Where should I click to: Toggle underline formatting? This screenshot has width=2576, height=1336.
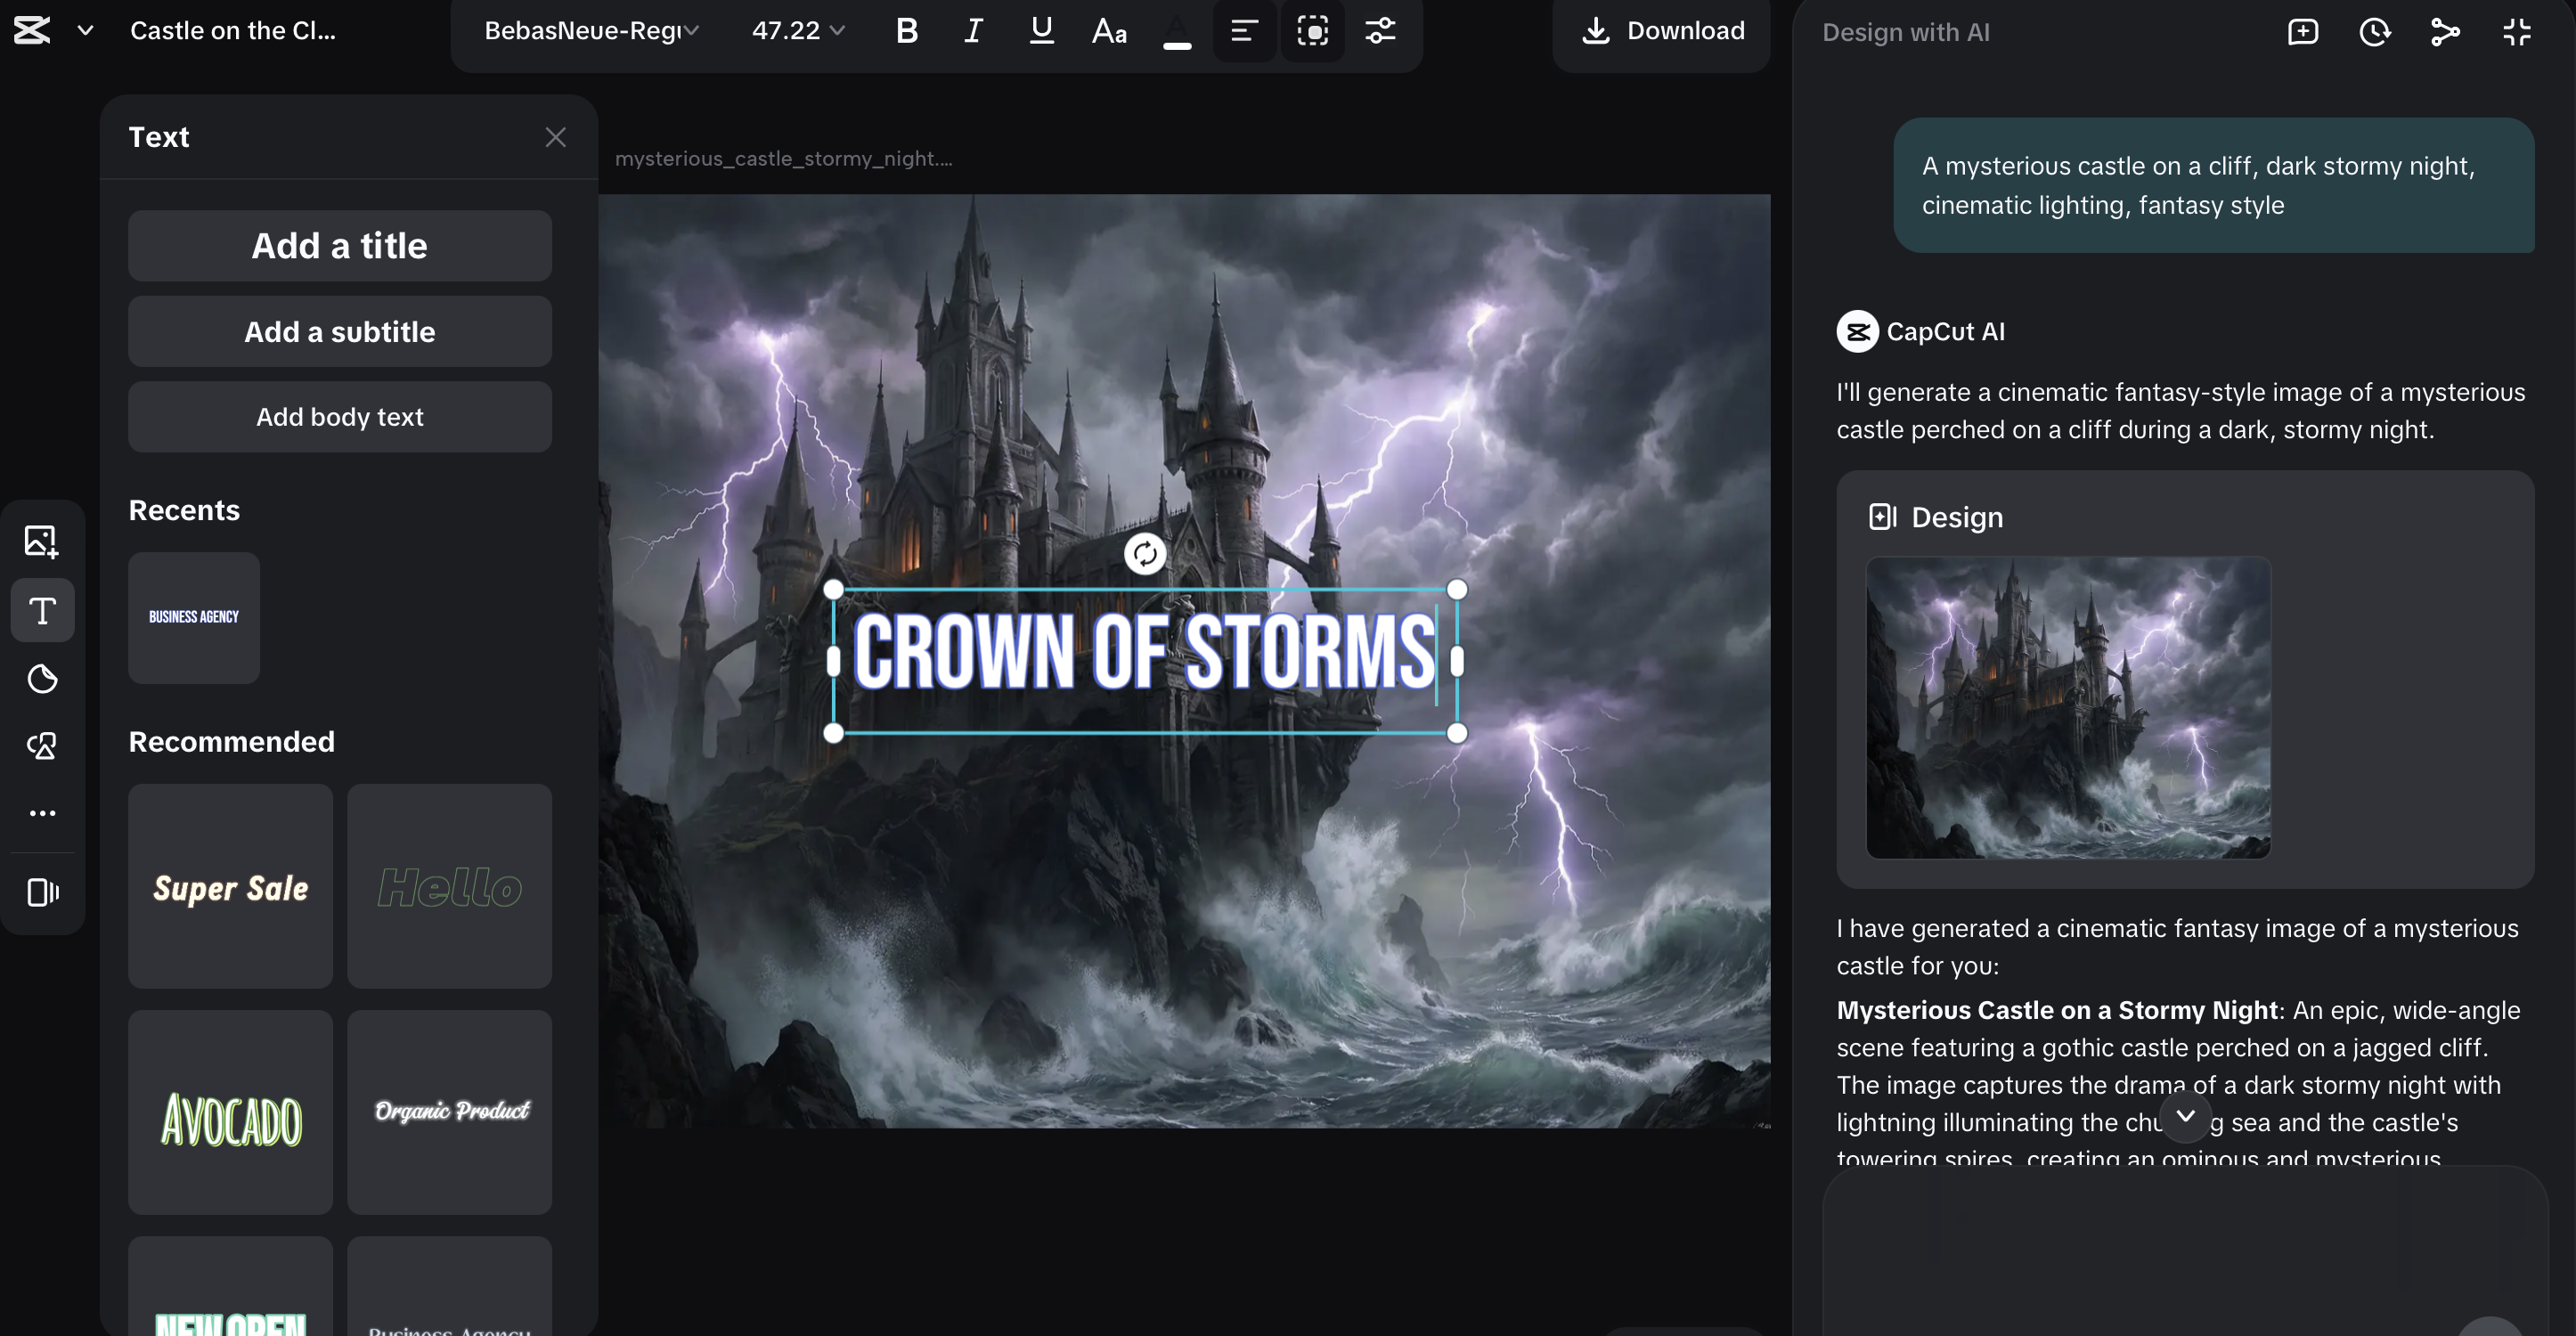pos(1041,31)
